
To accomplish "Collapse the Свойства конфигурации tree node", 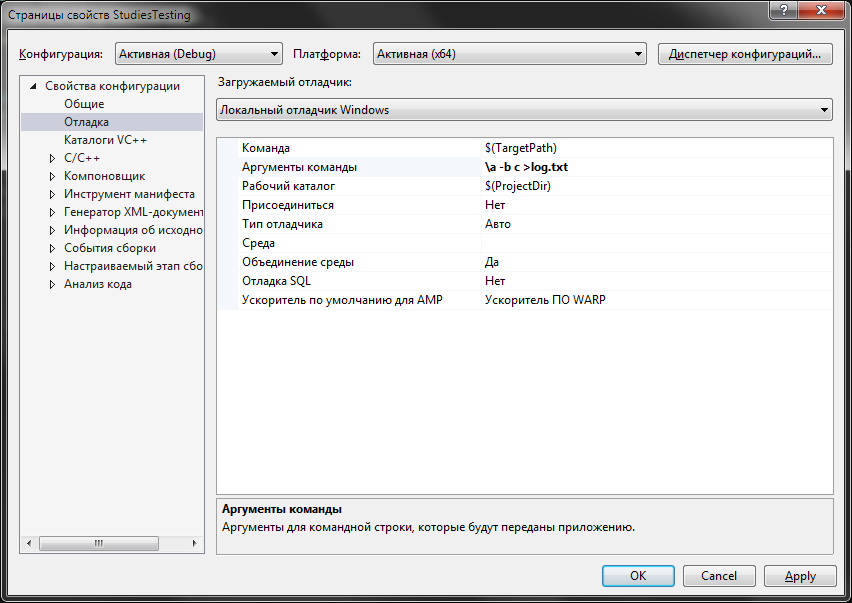I will pyautogui.click(x=33, y=86).
